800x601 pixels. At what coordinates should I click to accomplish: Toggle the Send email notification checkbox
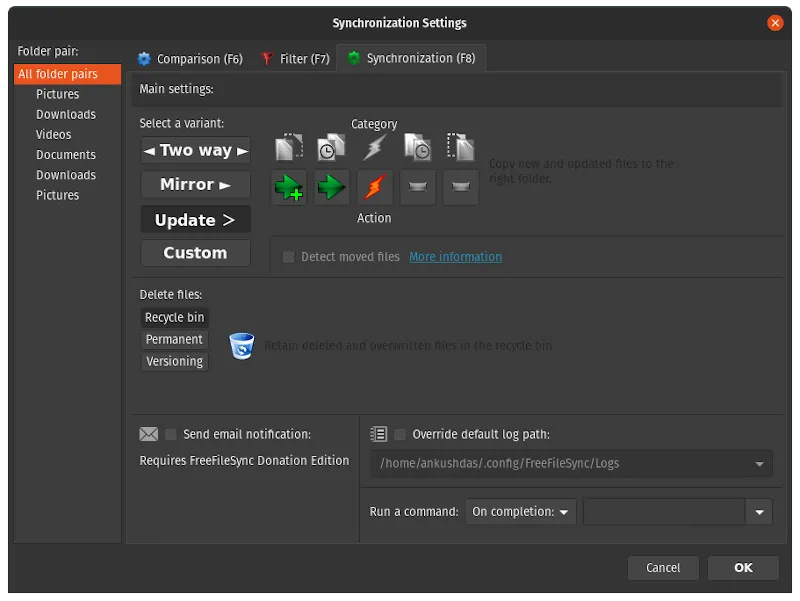tap(171, 434)
